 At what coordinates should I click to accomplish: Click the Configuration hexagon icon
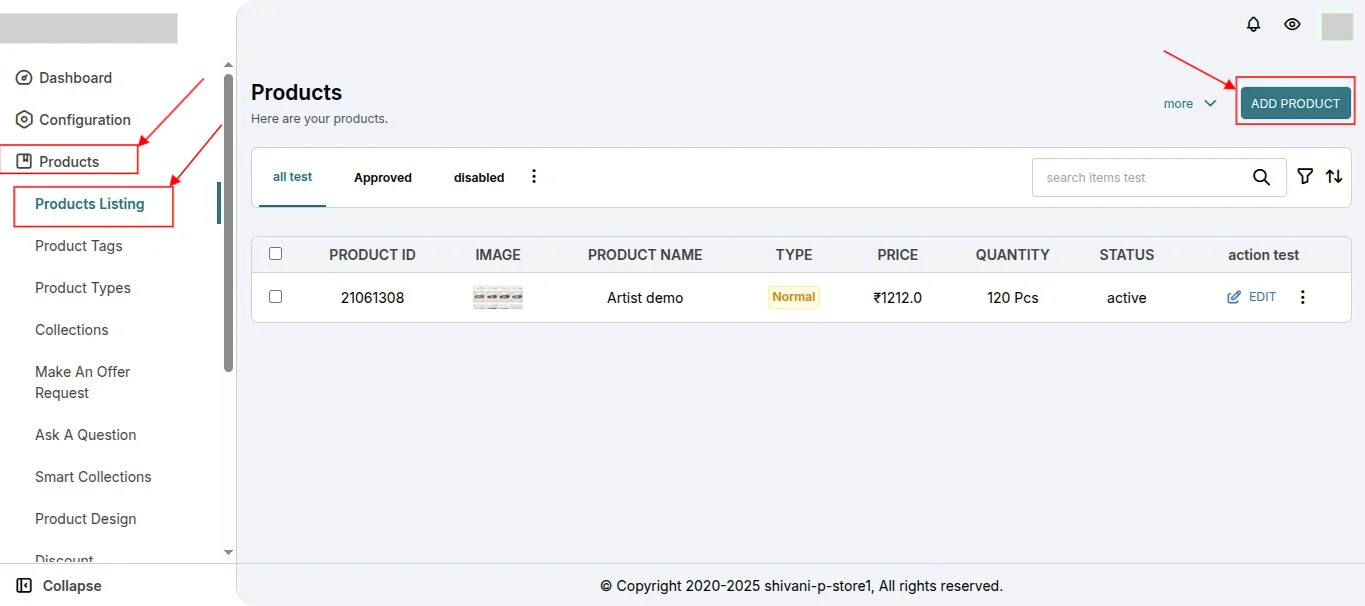[24, 120]
